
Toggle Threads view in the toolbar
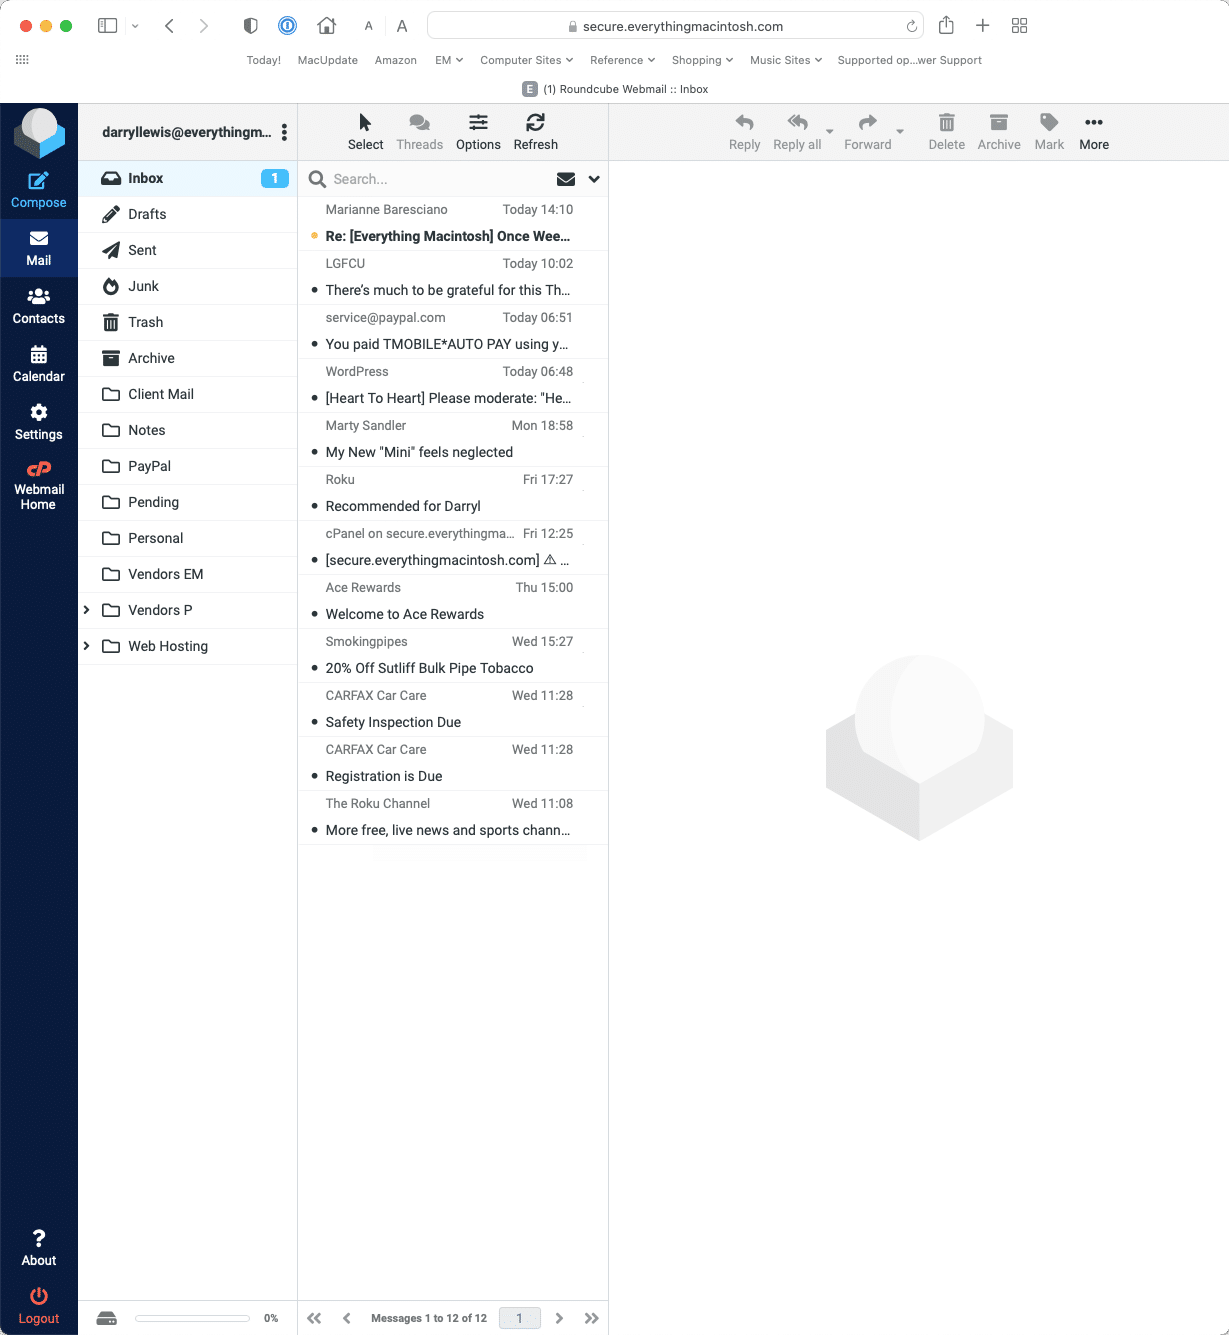419,132
